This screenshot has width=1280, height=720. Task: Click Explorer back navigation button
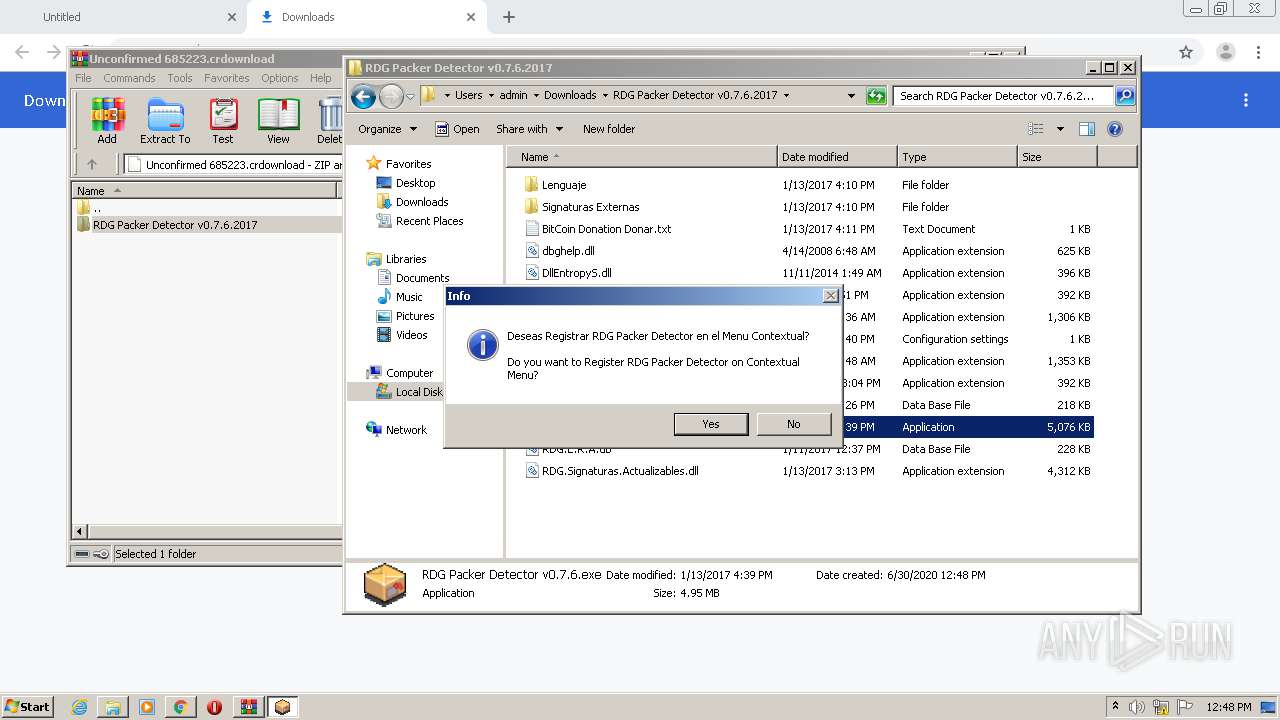363,96
